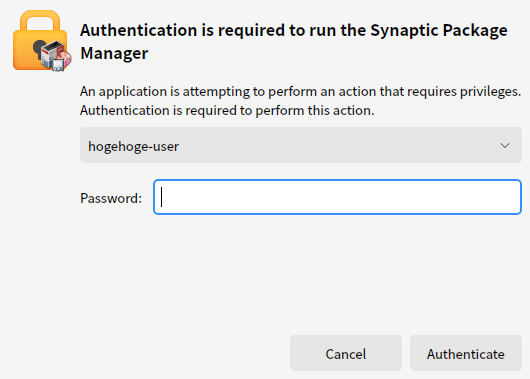Click the "Password:" field label
The width and height of the screenshot is (530, 379).
pyautogui.click(x=111, y=198)
